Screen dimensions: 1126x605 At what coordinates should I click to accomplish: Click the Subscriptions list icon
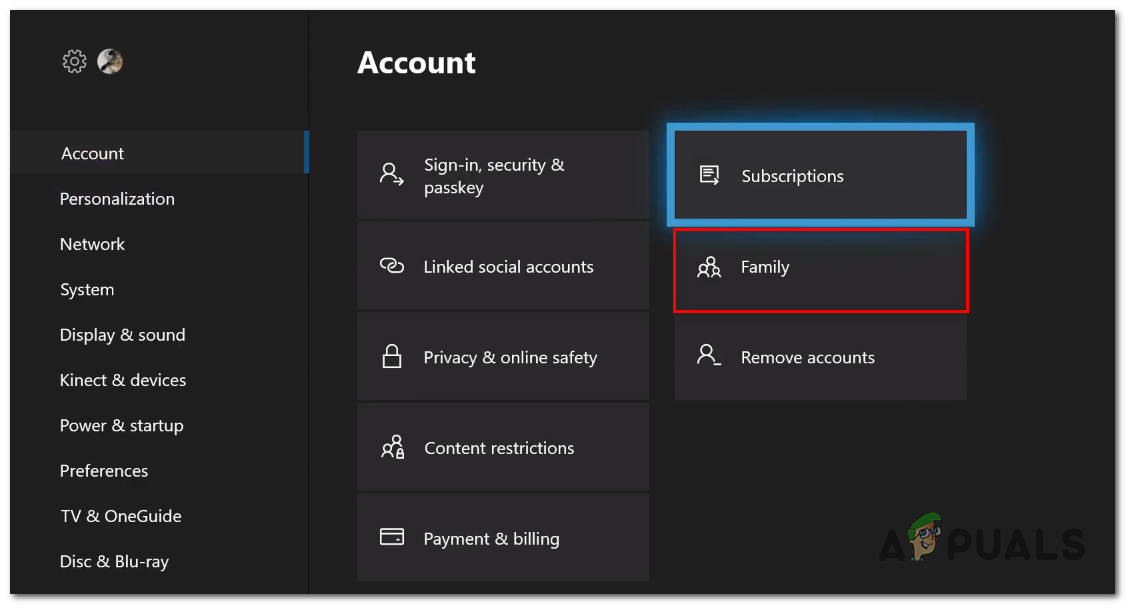coord(709,176)
